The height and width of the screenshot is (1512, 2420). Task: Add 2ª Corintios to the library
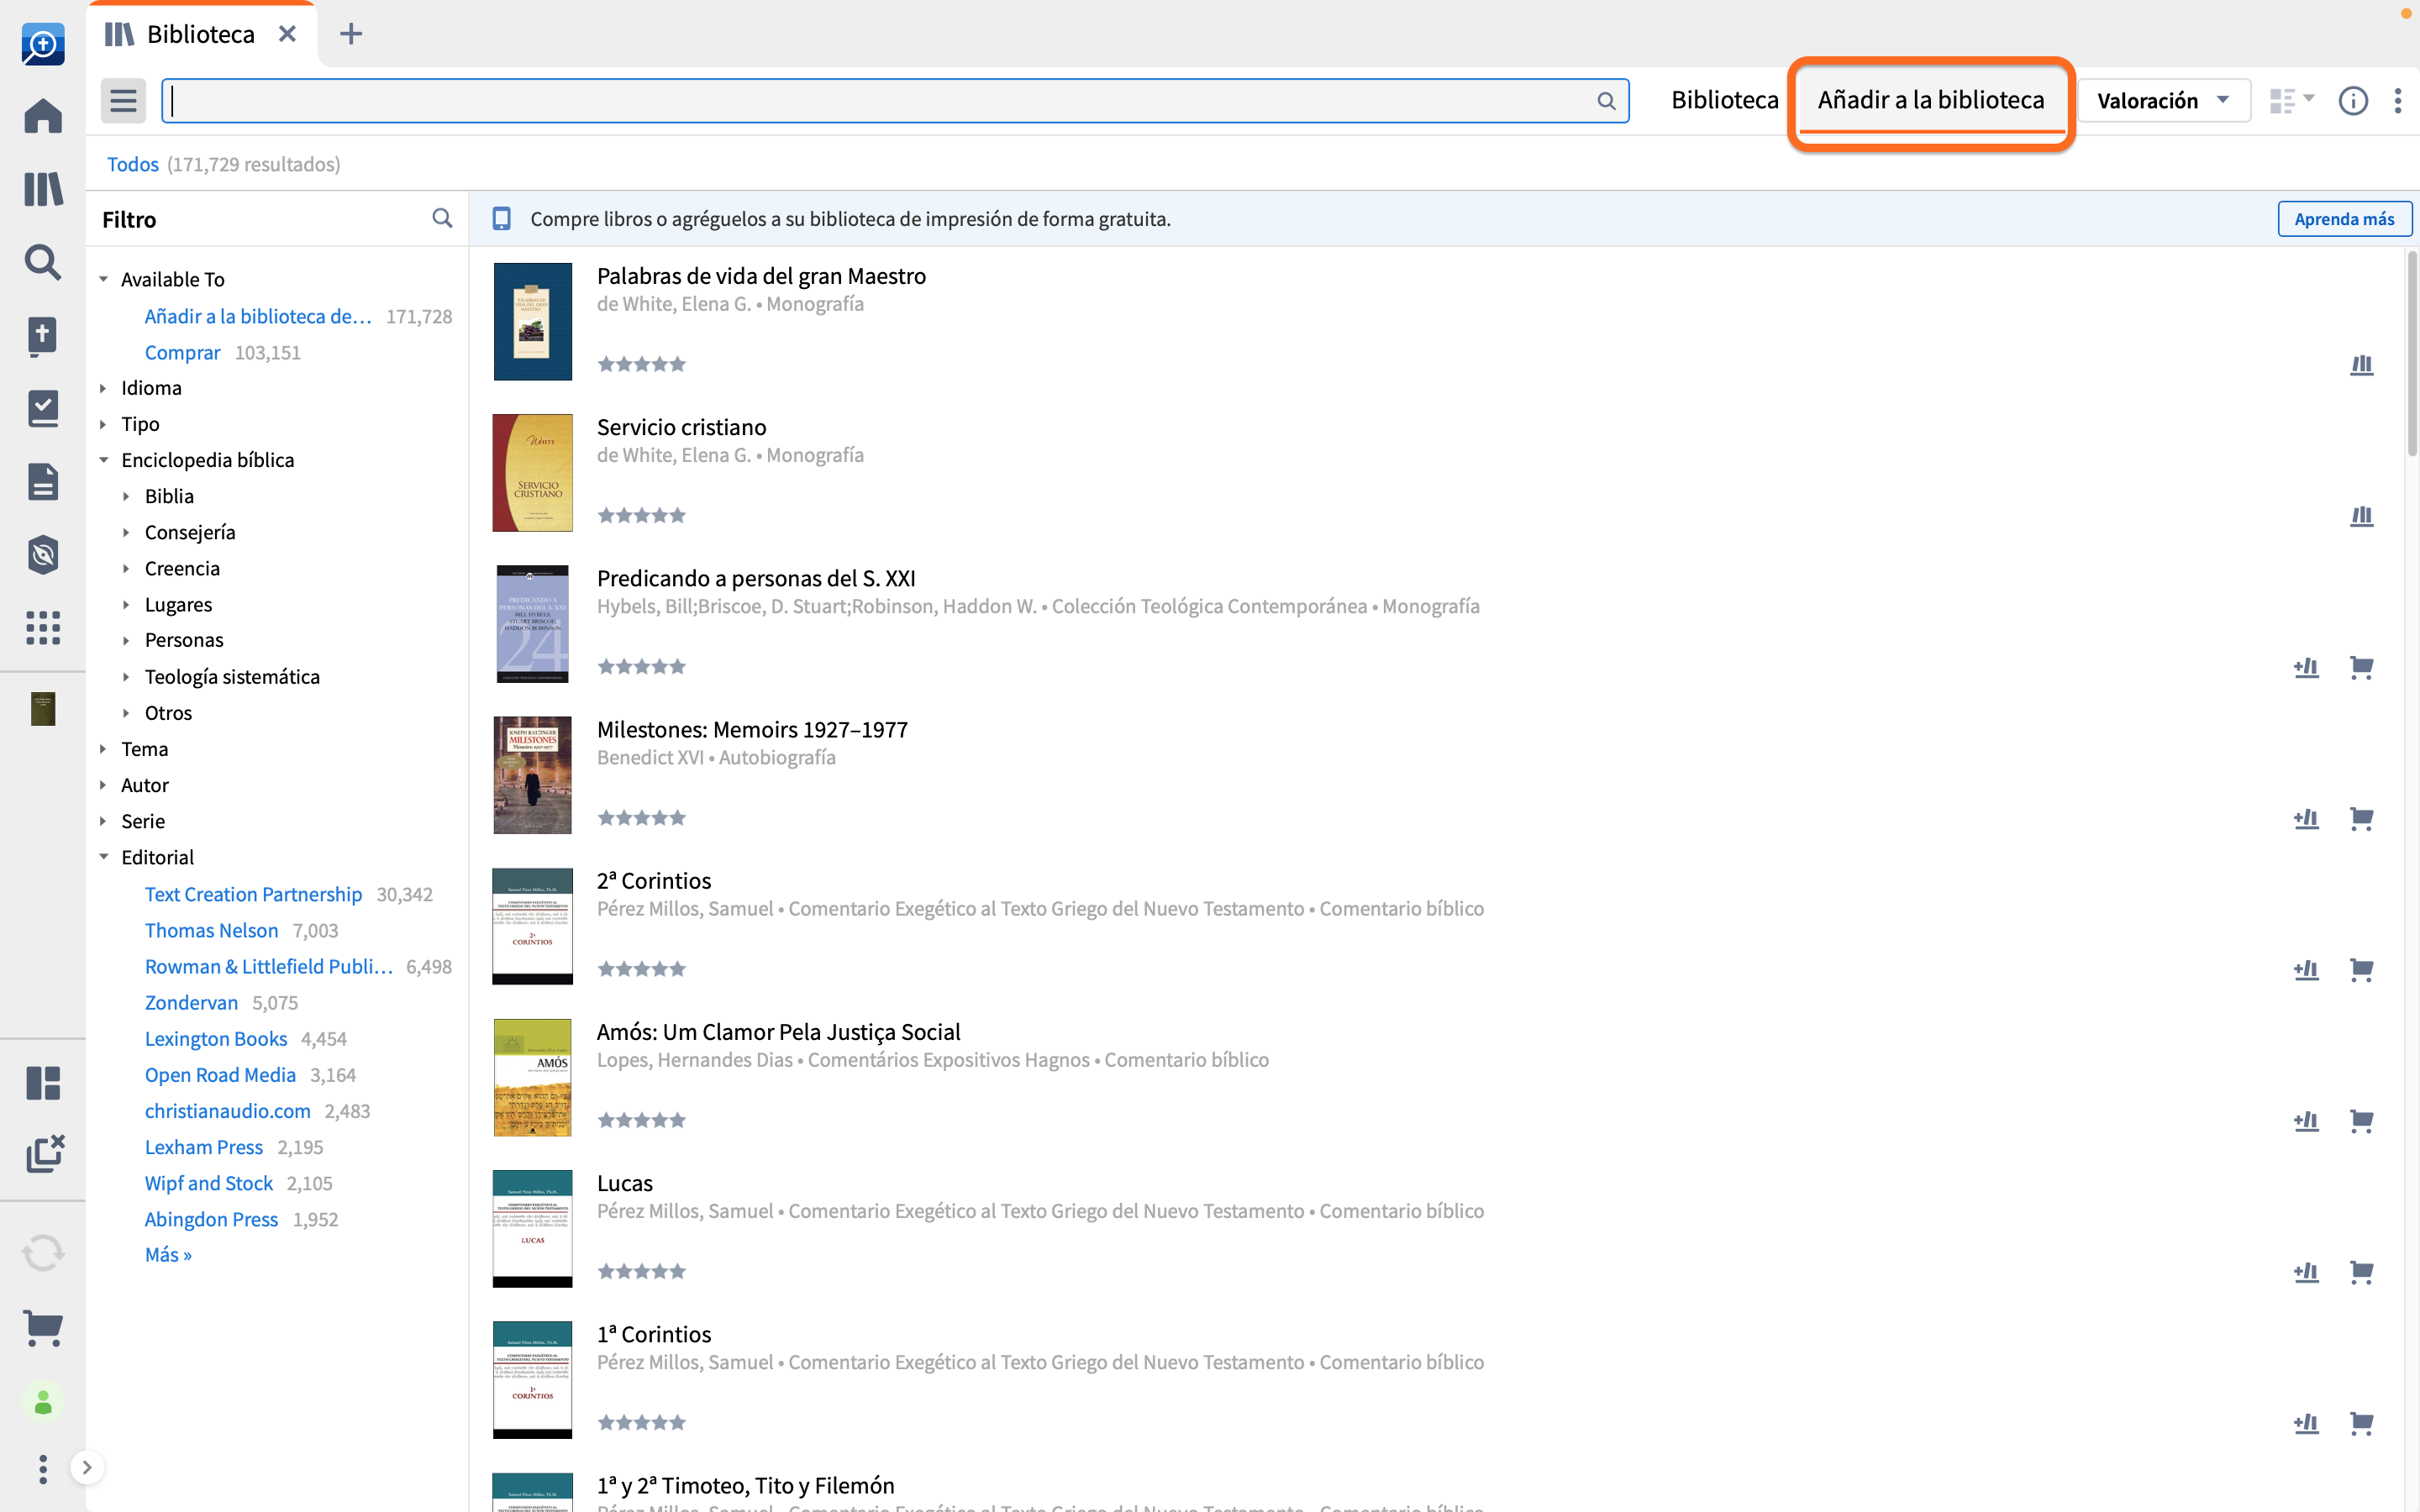point(2306,969)
